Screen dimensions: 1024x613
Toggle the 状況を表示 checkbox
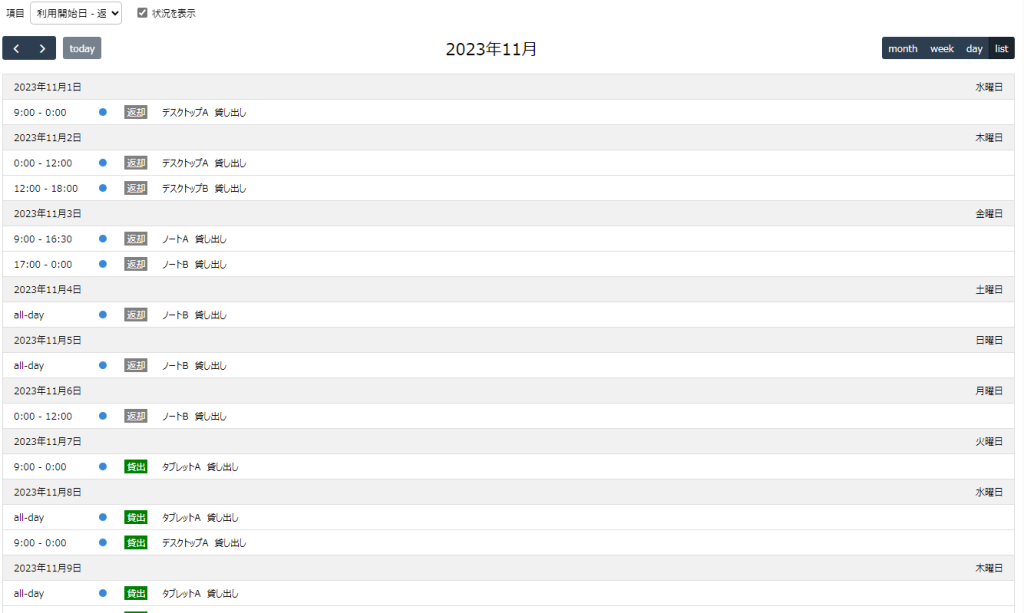click(x=142, y=13)
